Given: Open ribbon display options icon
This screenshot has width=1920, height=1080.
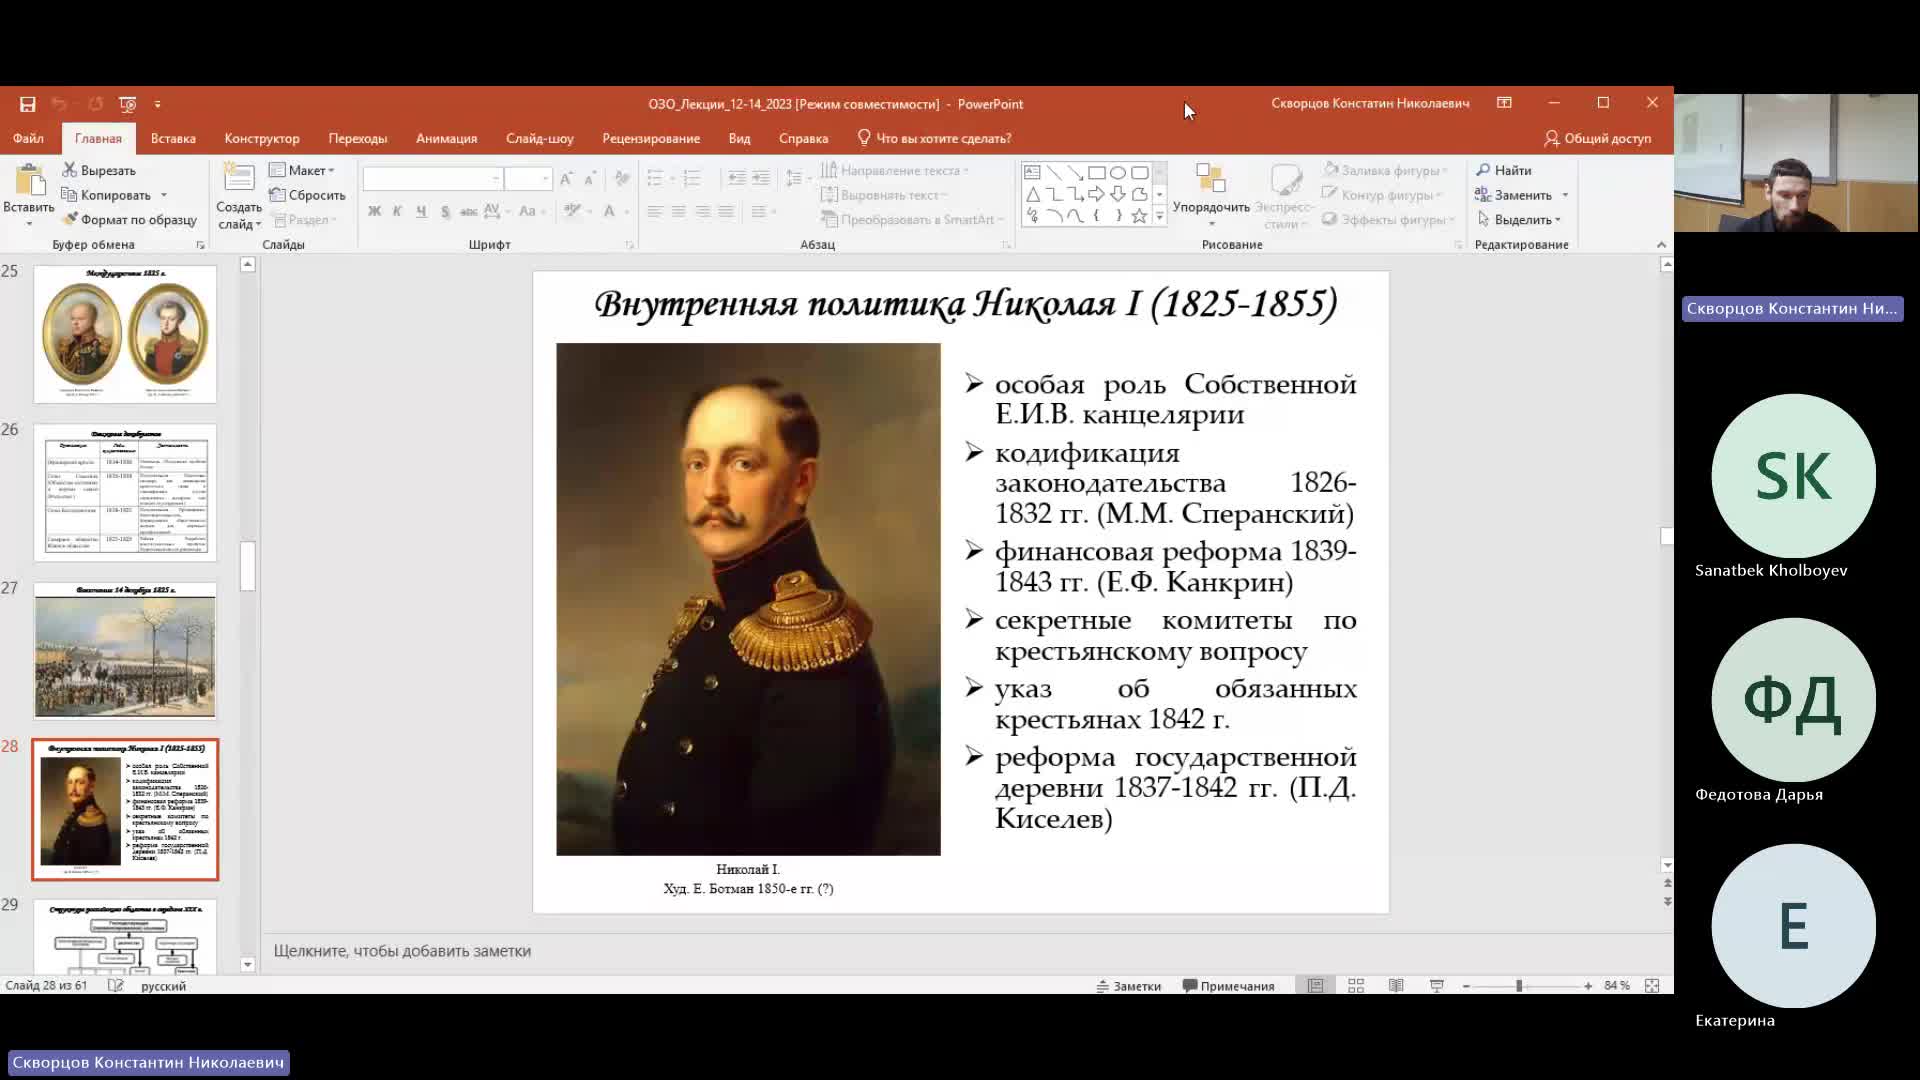Looking at the screenshot, I should (1504, 103).
